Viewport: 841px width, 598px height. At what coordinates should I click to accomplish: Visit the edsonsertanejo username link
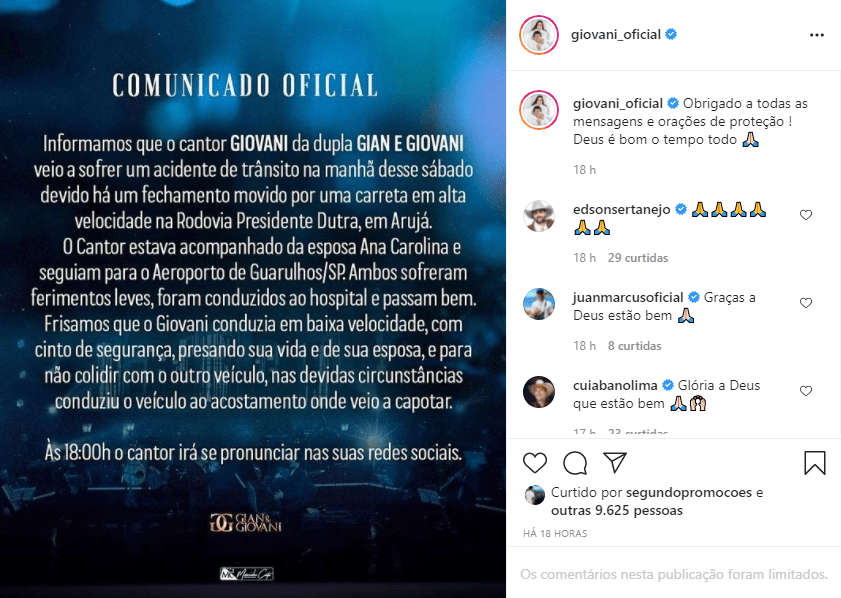coord(622,209)
